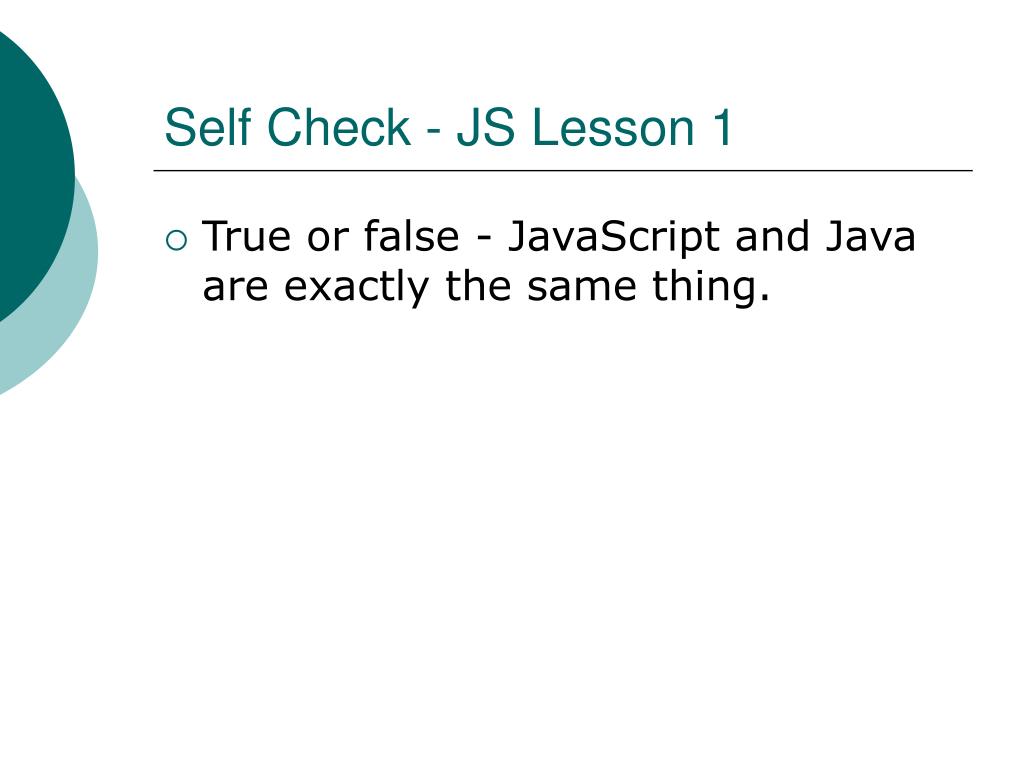This screenshot has width=1024, height=768.
Task: Click the word Java ending first line
Action: pos(871,236)
